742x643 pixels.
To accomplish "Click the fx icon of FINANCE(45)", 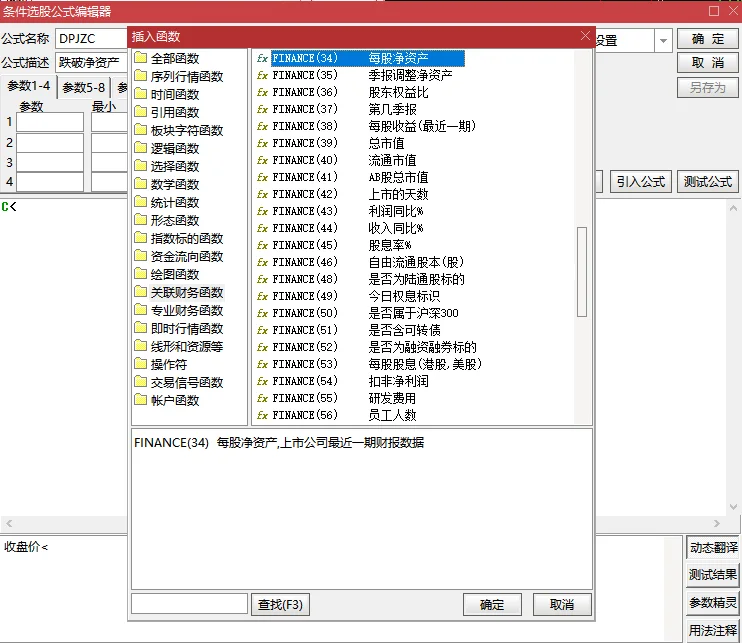I will click(263, 246).
